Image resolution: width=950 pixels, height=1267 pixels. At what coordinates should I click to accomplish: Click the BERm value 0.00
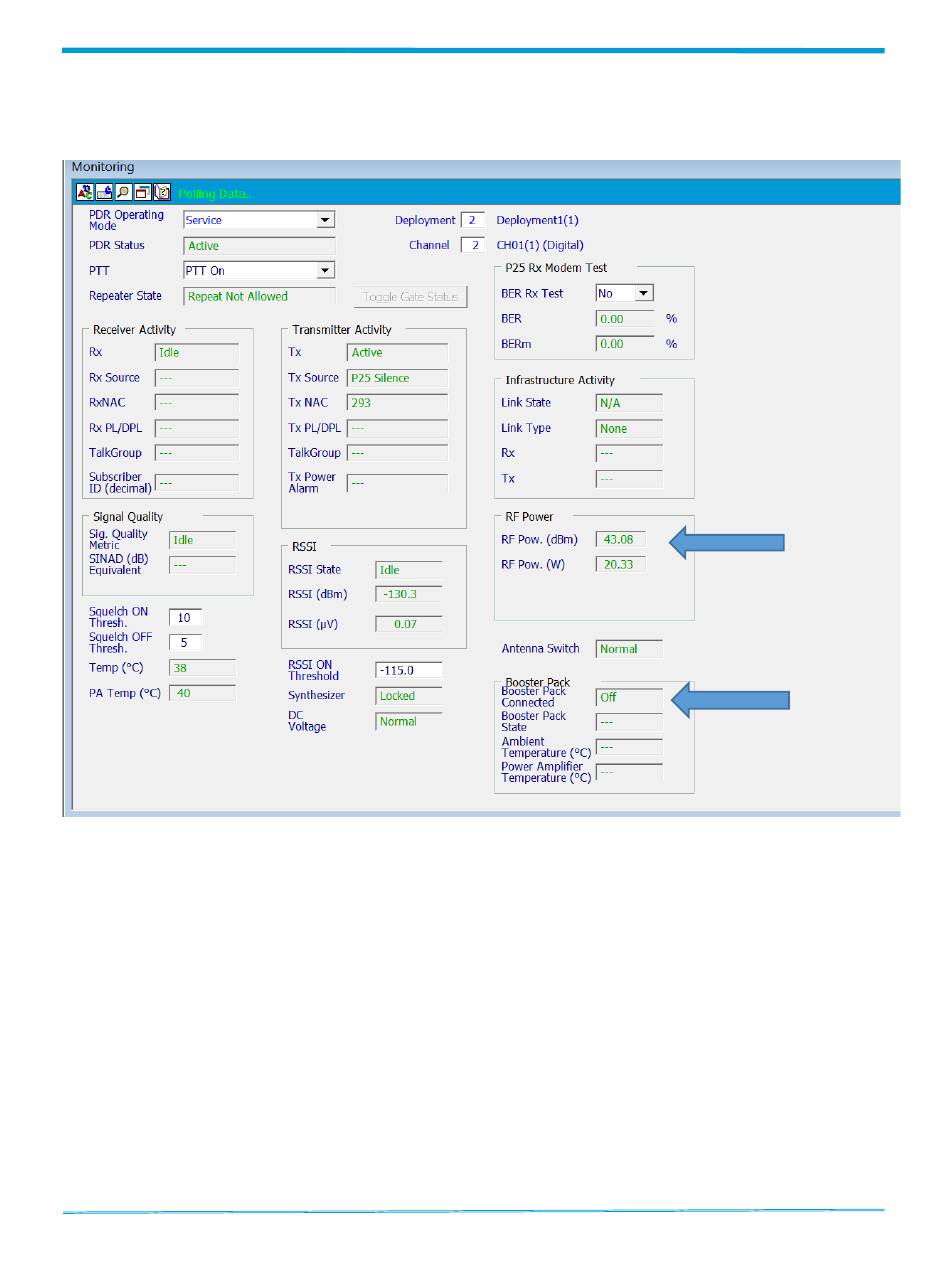tap(626, 343)
